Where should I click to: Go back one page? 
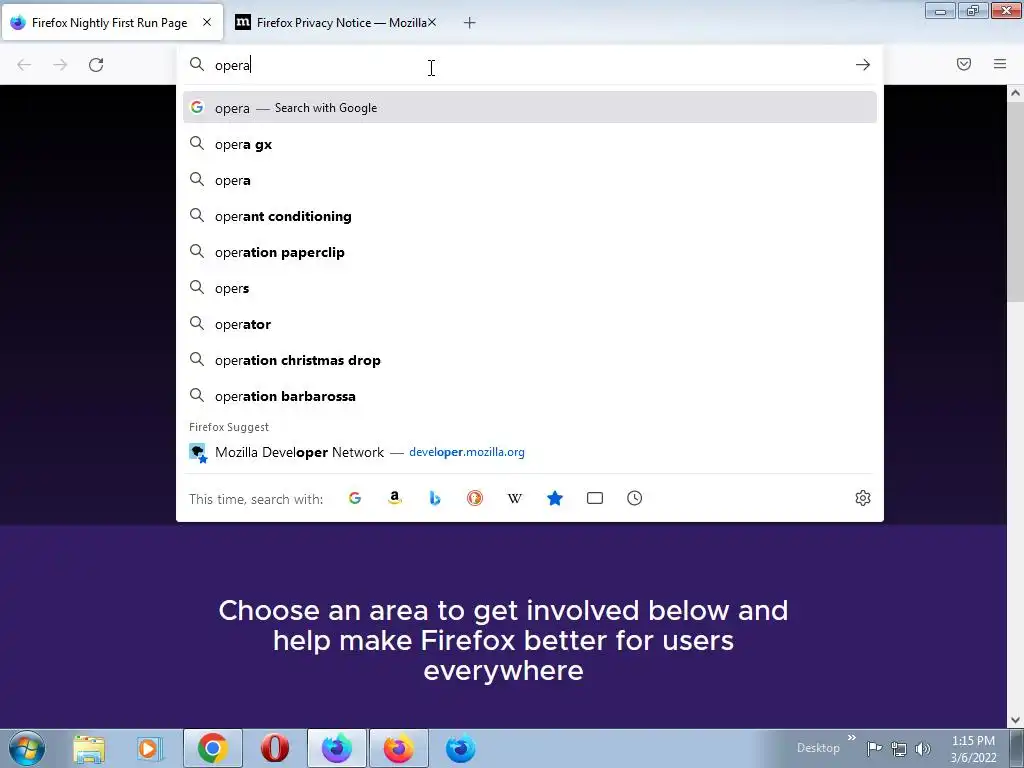tap(24, 65)
